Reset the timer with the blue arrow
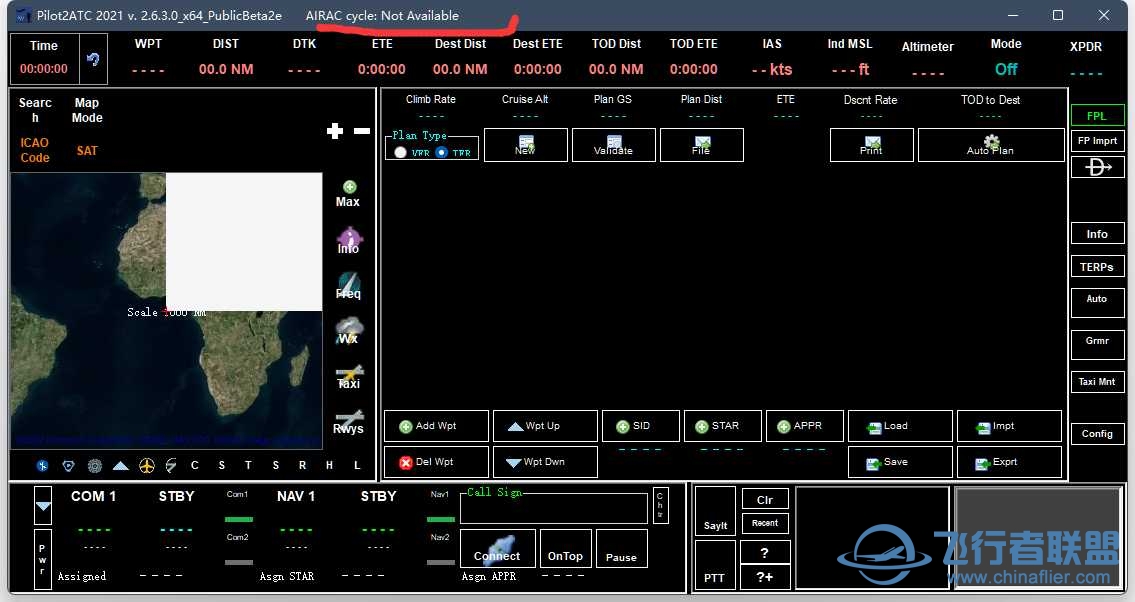1135x602 pixels. tap(93, 59)
